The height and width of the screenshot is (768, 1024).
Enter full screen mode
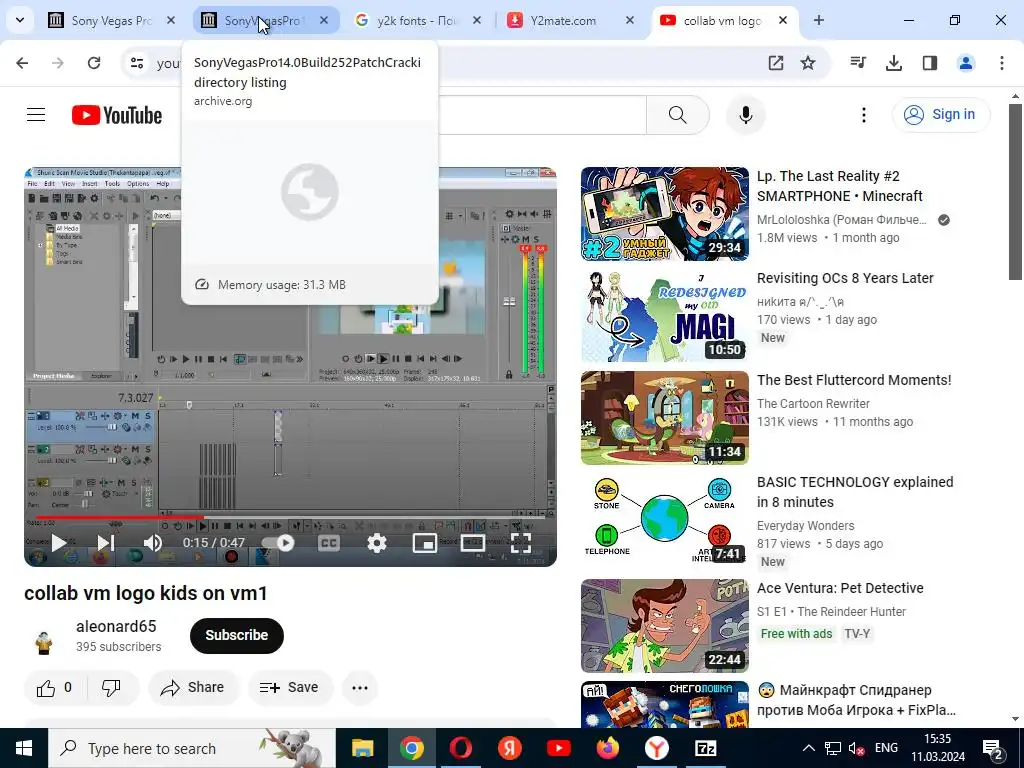point(520,543)
